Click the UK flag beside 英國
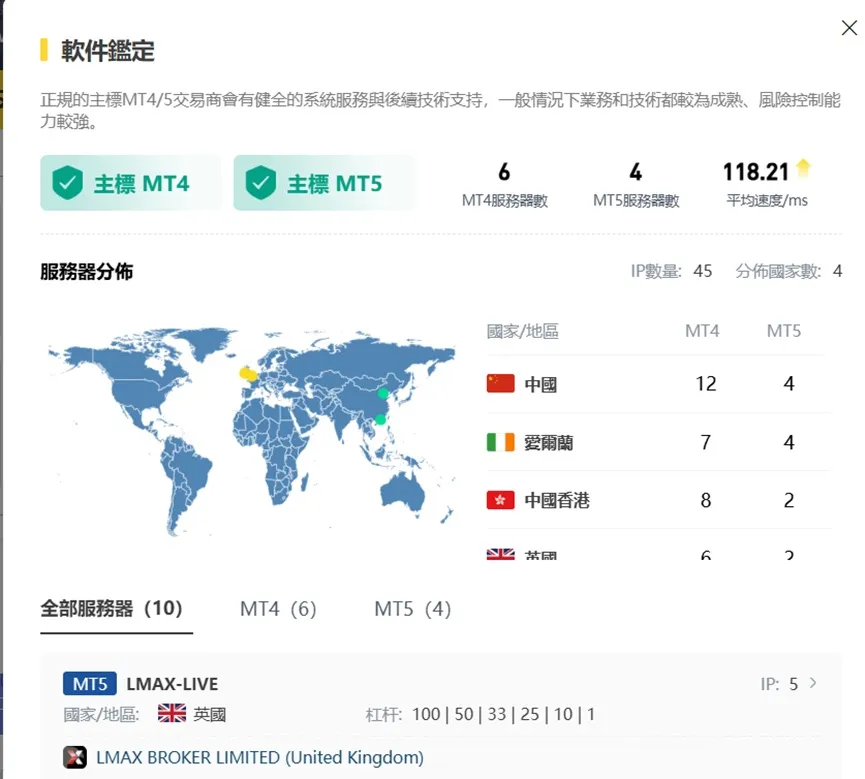The image size is (865, 779). (x=172, y=713)
